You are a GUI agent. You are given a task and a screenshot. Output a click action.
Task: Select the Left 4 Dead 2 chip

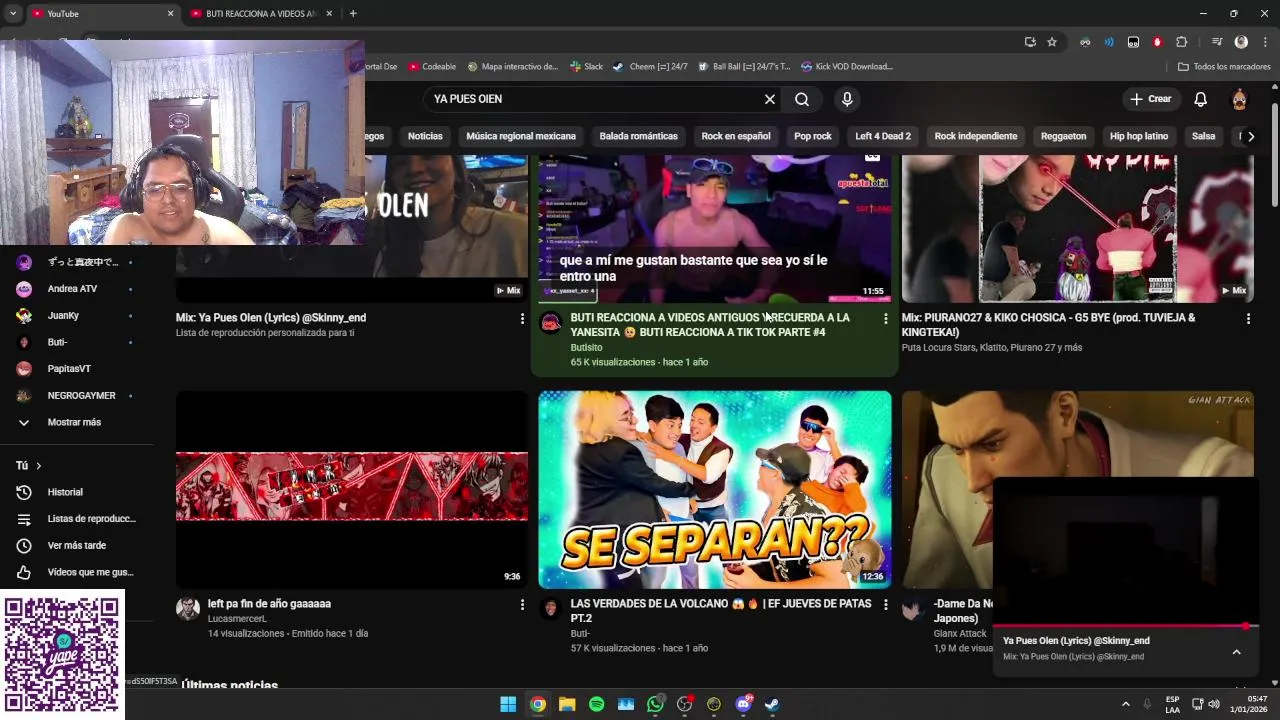(883, 136)
